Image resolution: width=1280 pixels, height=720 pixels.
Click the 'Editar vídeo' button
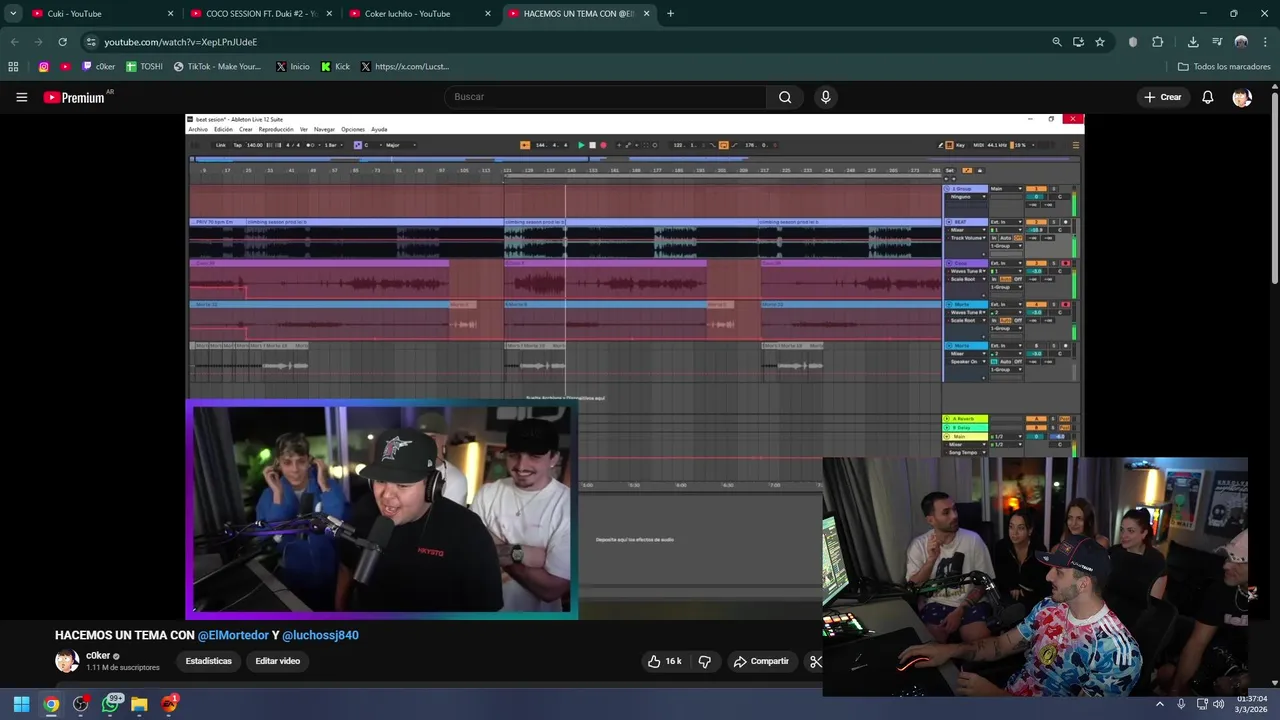(277, 661)
